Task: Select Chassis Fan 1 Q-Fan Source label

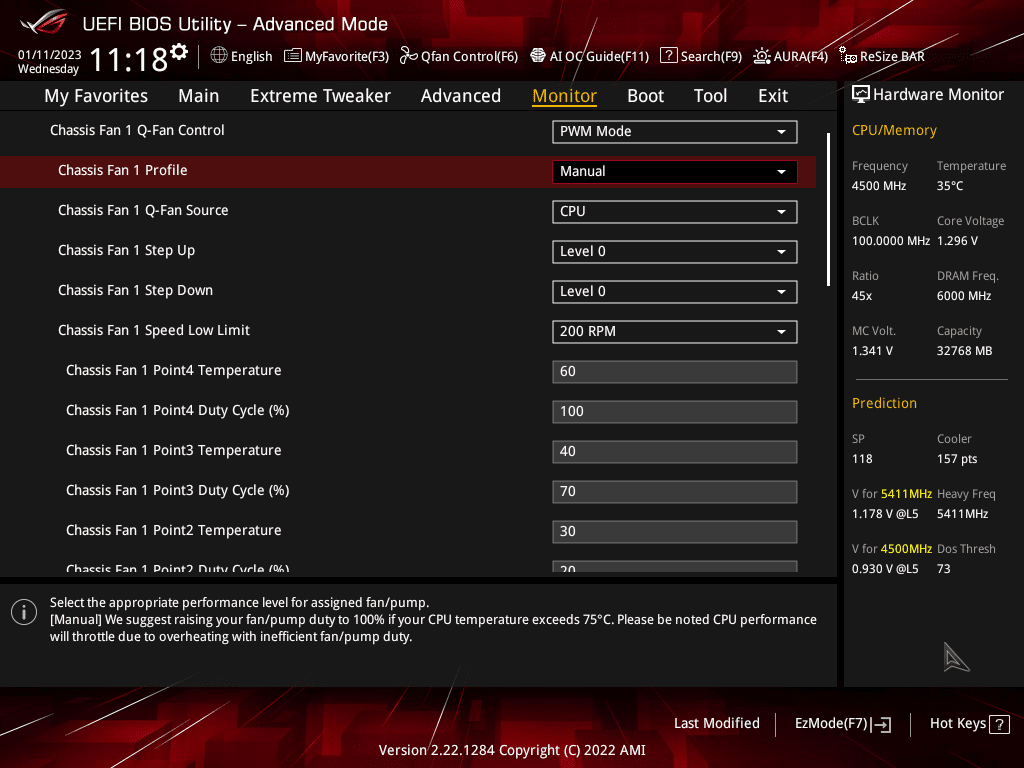Action: 143,210
